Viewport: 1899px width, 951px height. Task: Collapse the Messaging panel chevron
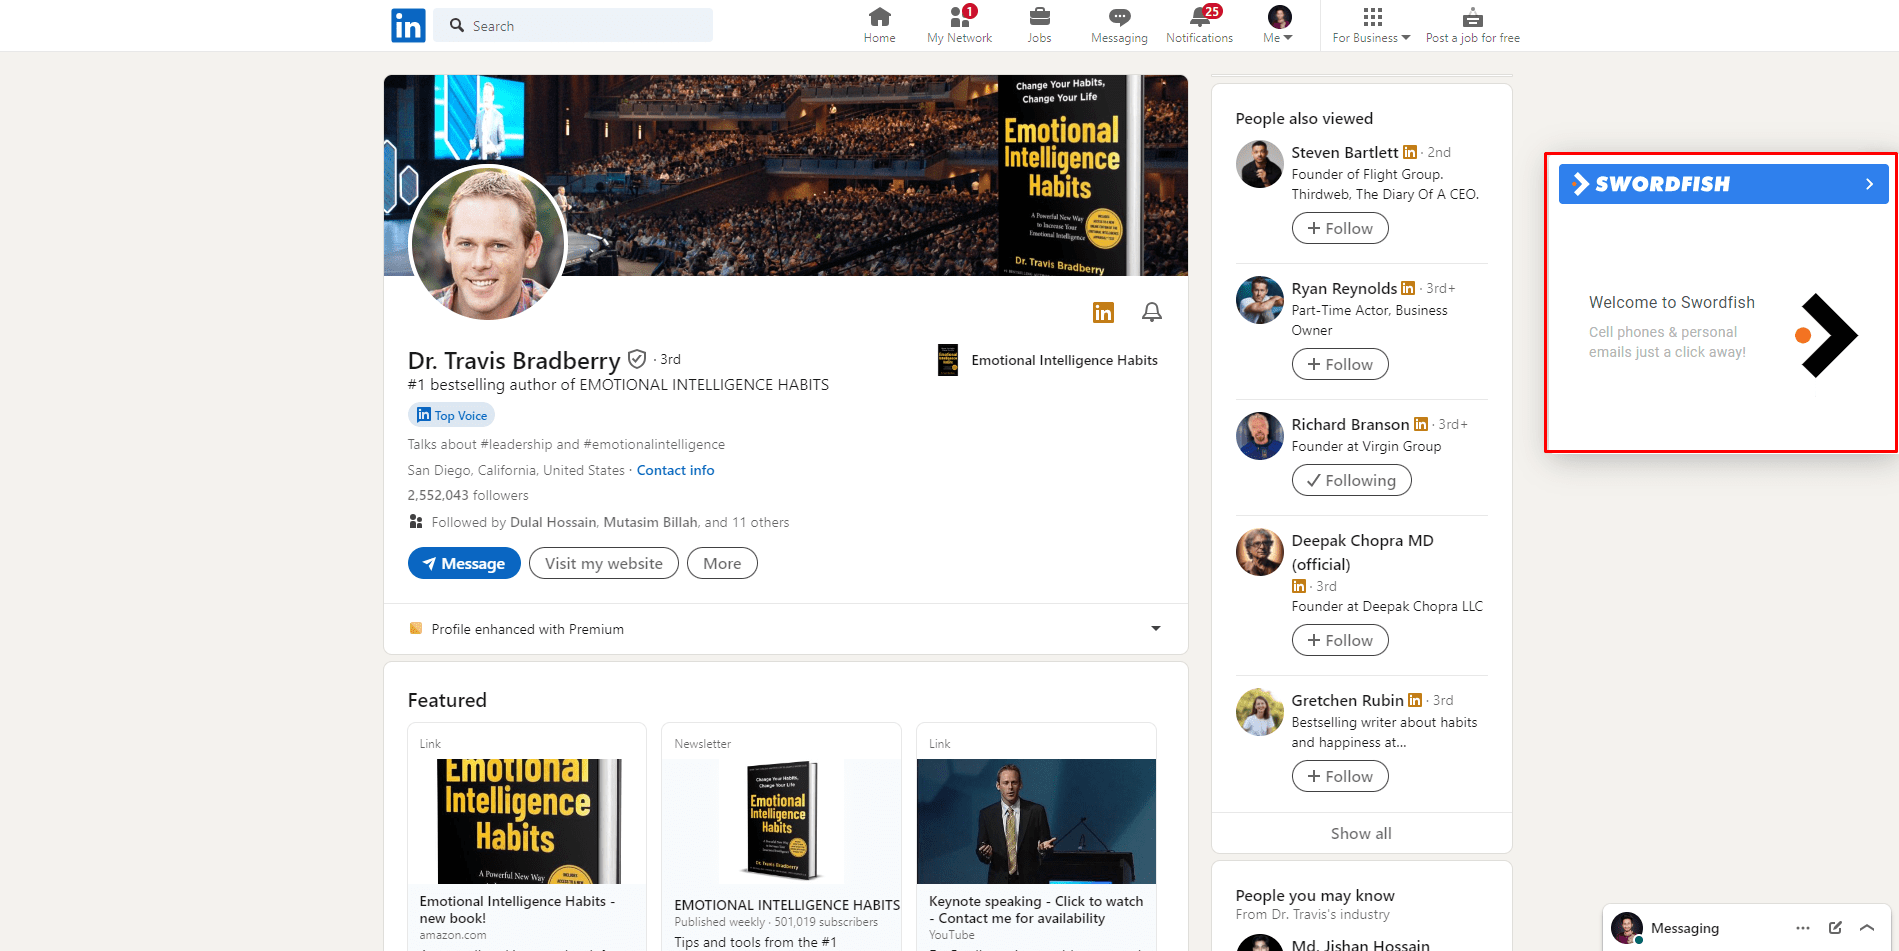coord(1868,928)
